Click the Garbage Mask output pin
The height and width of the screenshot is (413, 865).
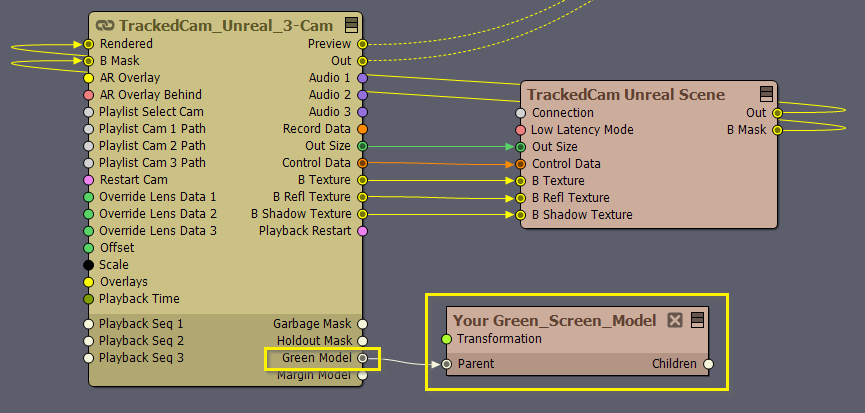coord(363,324)
